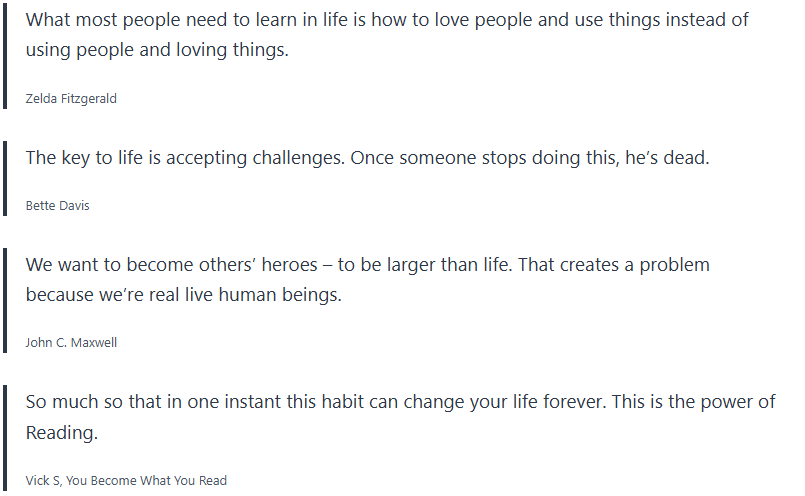Click the quote 'The key to life is accepting challenges'
805x496 pixels.
367,158
